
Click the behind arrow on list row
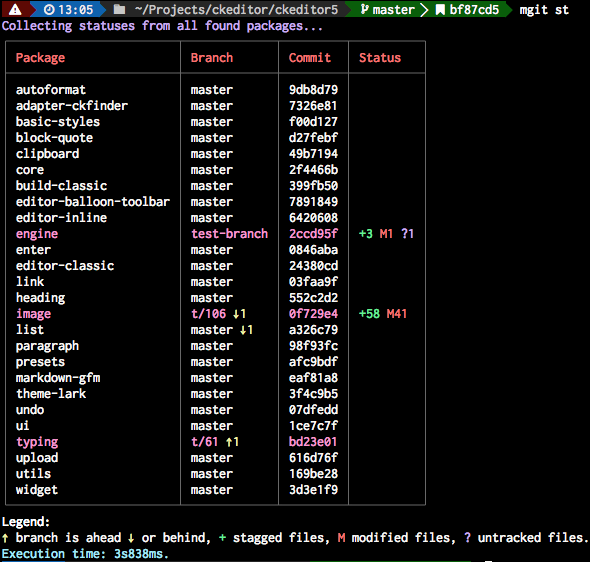coord(243,330)
